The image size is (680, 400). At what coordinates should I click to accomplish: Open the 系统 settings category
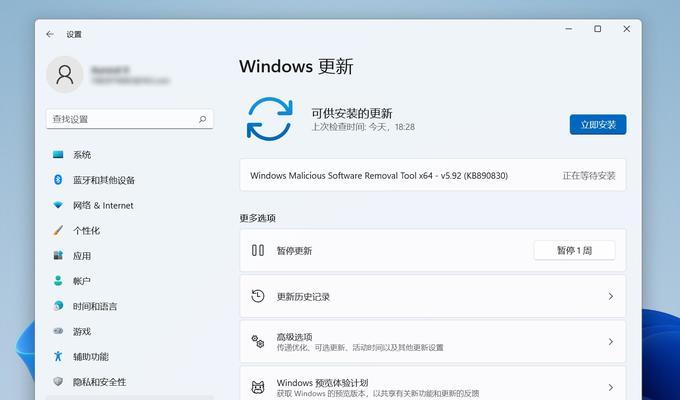(x=129, y=155)
